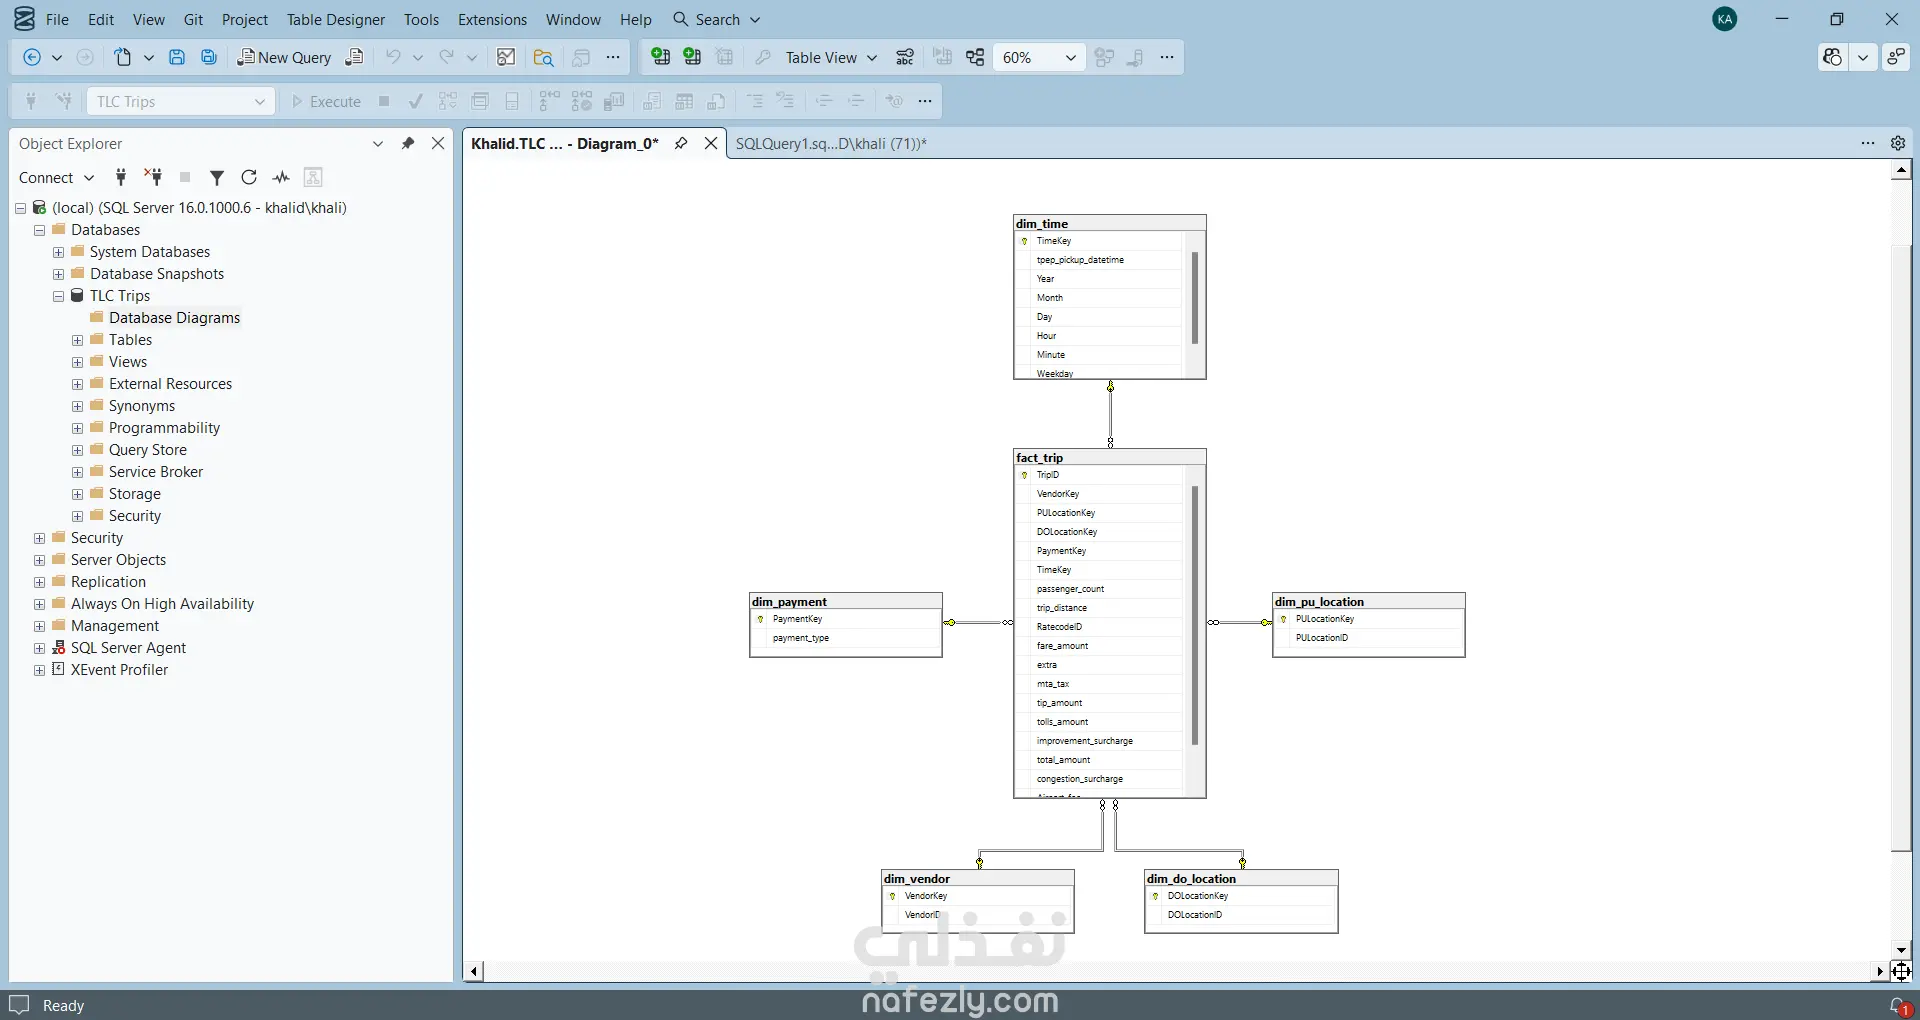Toggle pin on Object Explorer panel

click(408, 144)
